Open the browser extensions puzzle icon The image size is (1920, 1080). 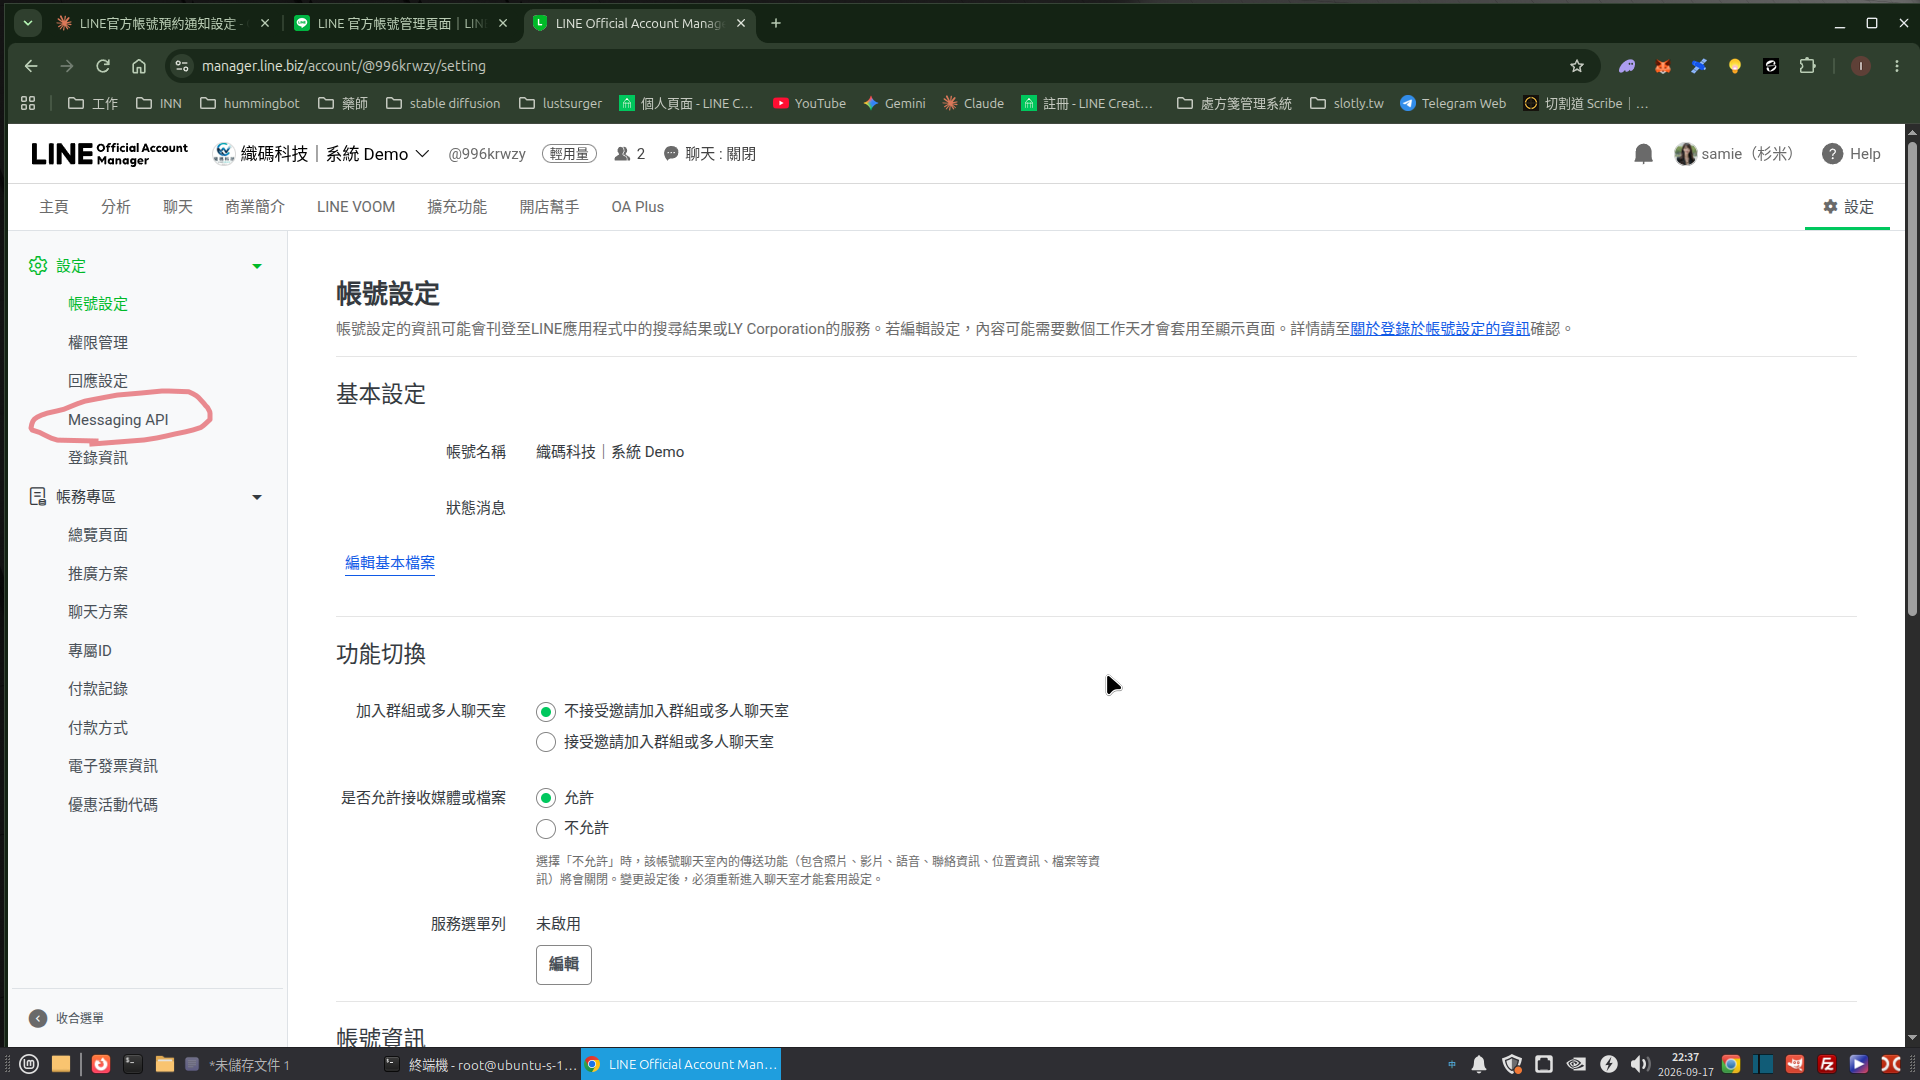(1807, 66)
